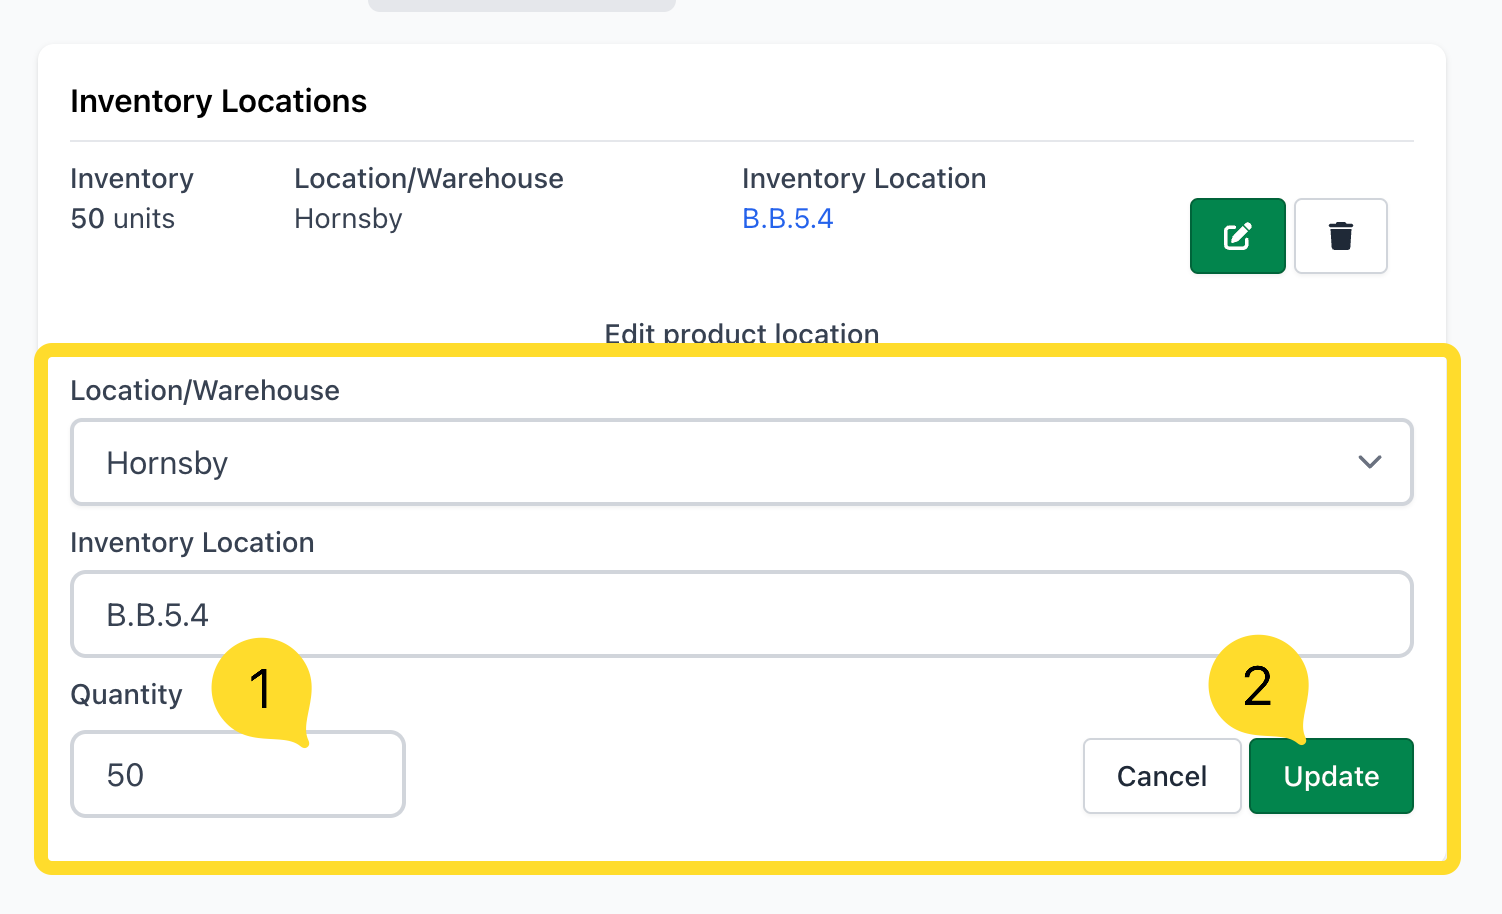
Task: Select the 50 units inventory value
Action: [122, 219]
